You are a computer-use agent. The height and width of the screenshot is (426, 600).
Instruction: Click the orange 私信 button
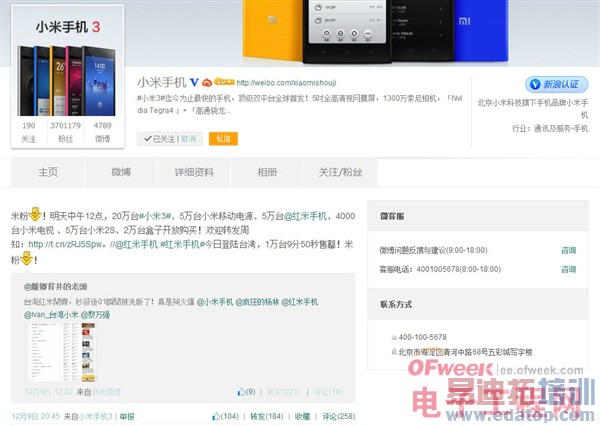pos(223,139)
